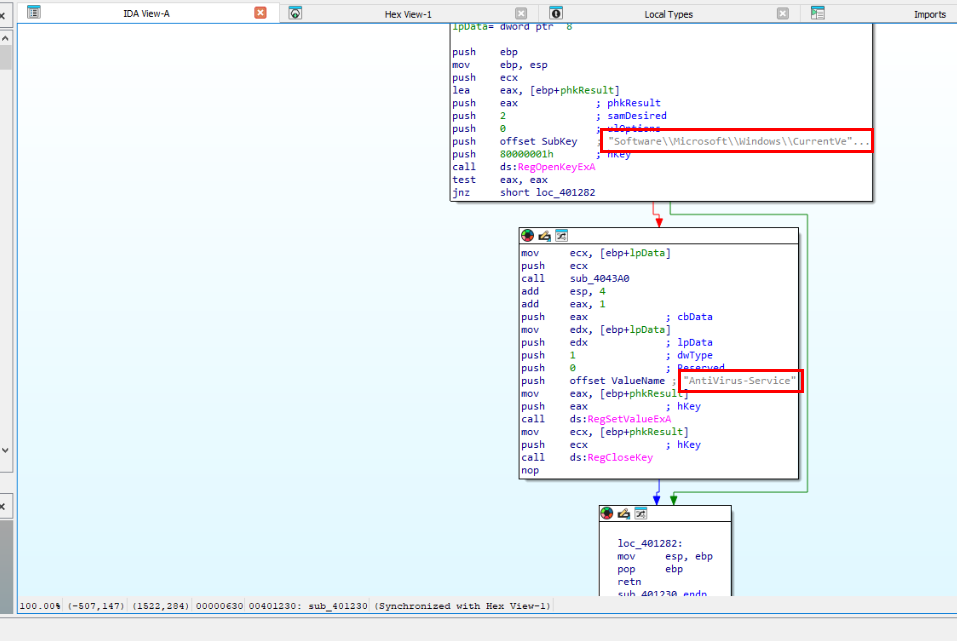Close the IDA View-A tab
The image size is (957, 641).
click(x=261, y=13)
